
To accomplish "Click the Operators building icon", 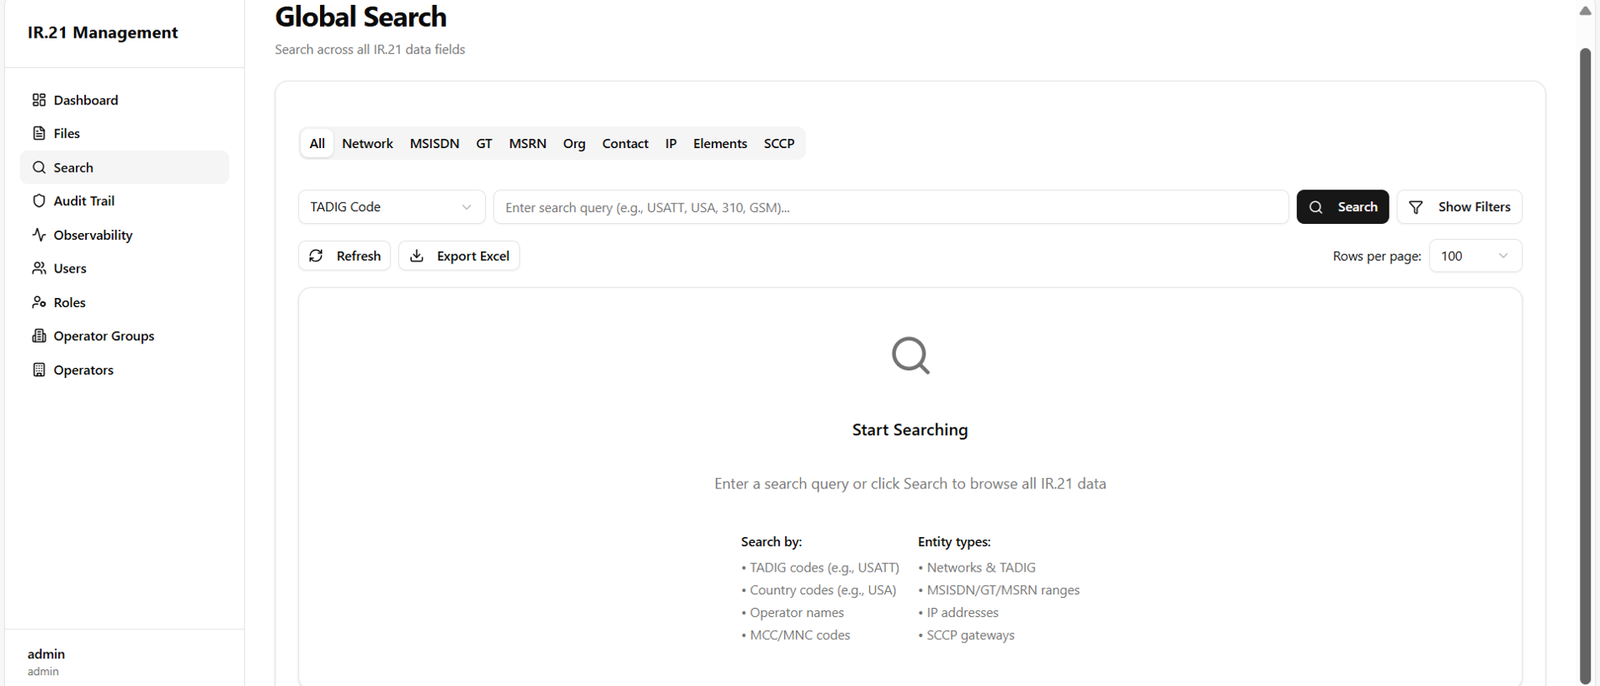I will click(x=39, y=370).
